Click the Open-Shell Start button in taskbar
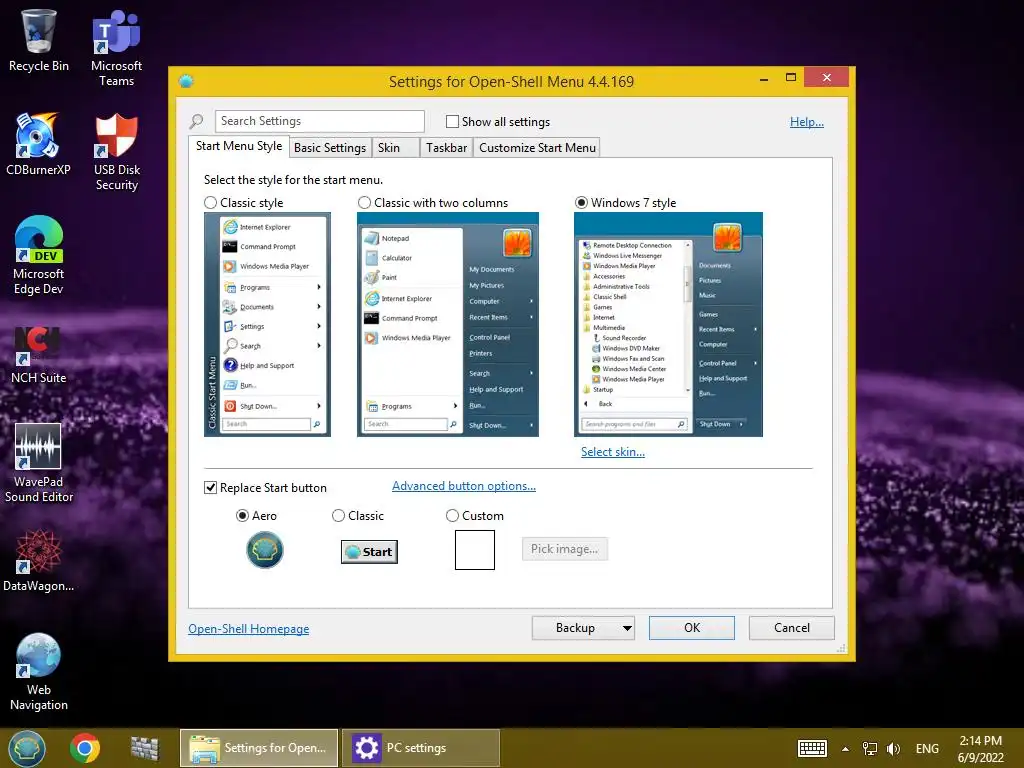The height and width of the screenshot is (768, 1024). click(27, 748)
